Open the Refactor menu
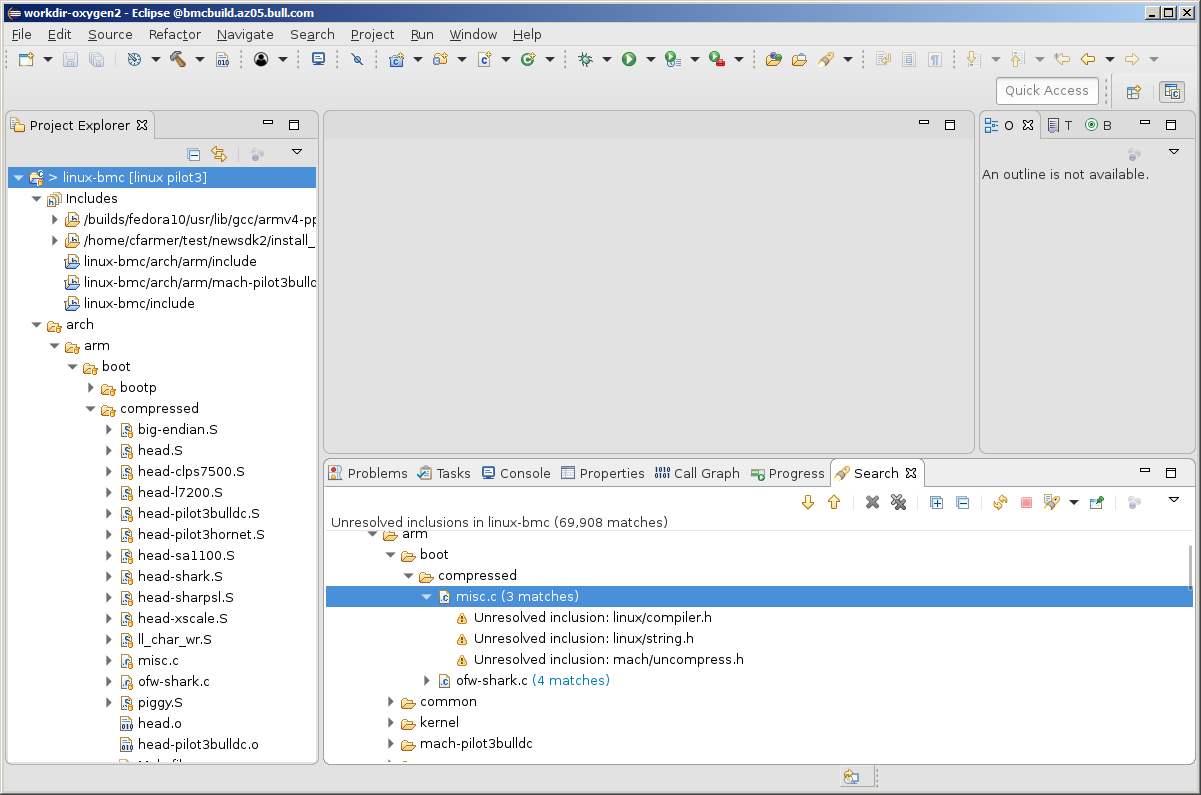 174,34
